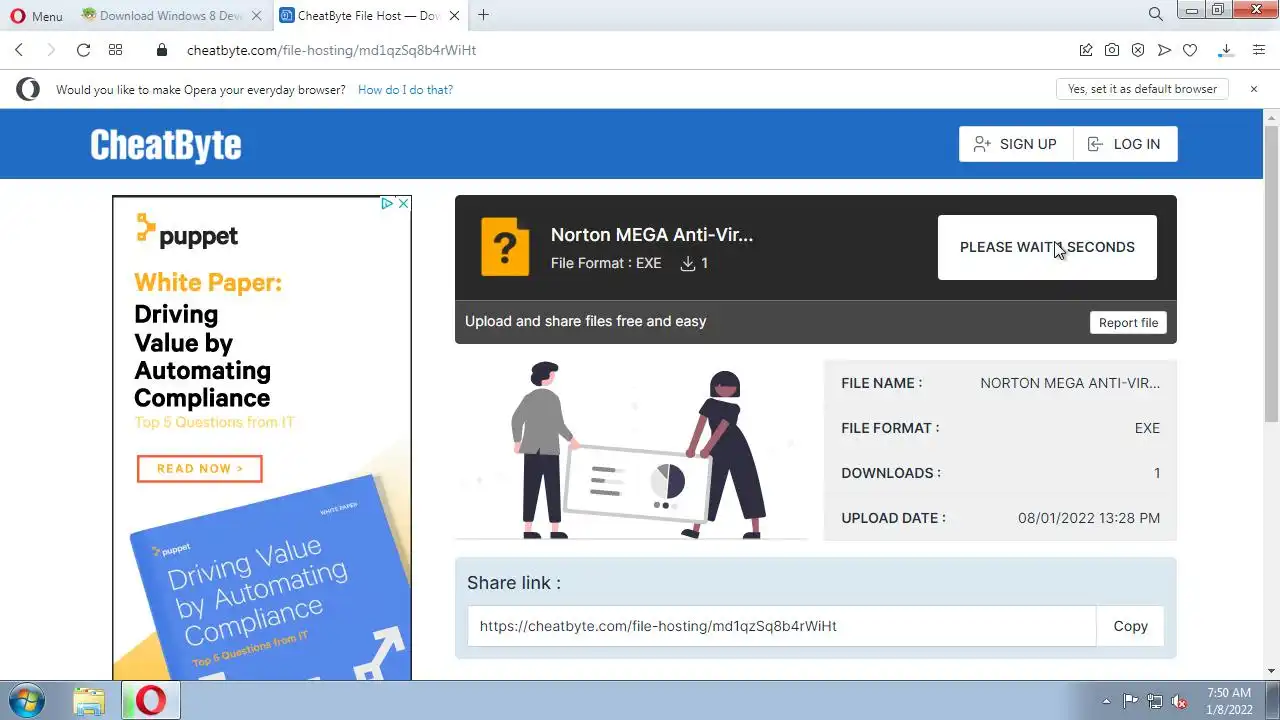The image size is (1280, 720).
Task: Click the cheatbyte.com address bar URL
Action: coord(331,50)
